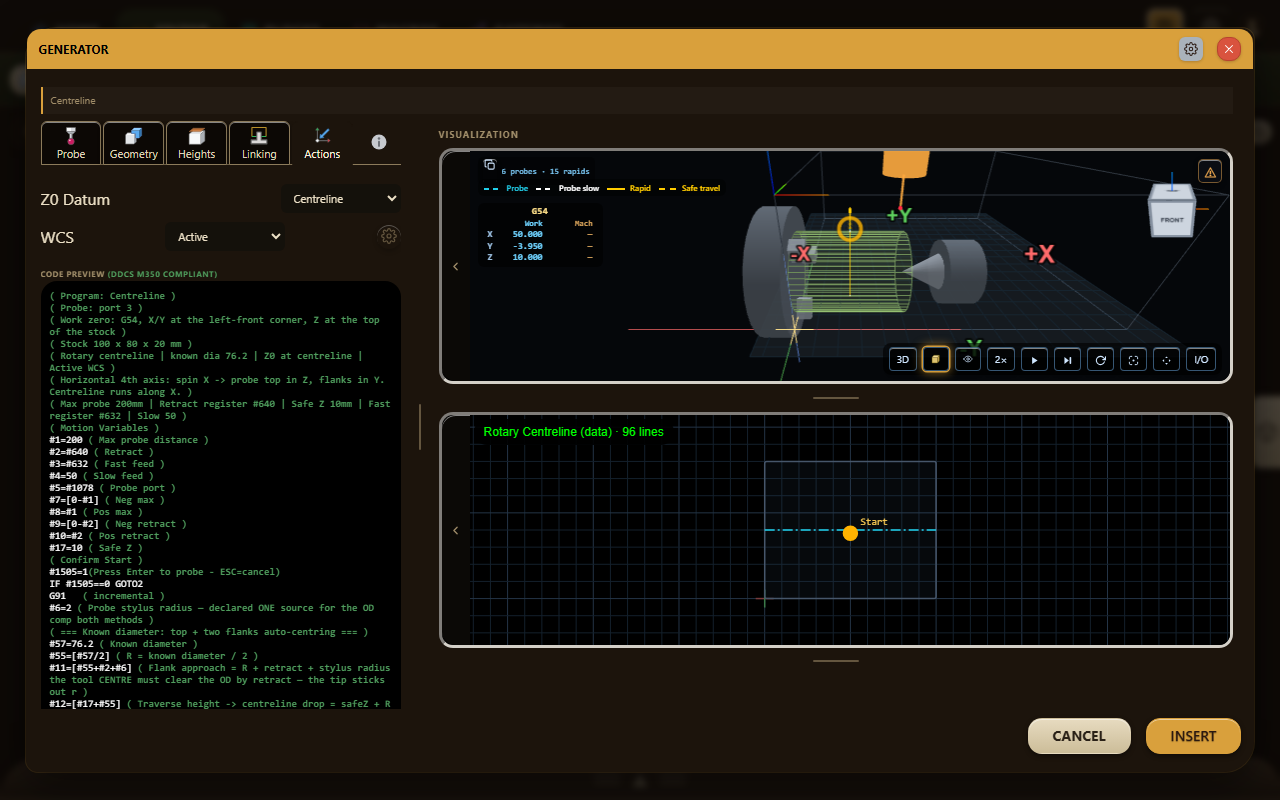Viewport: 1280px width, 800px height.
Task: Fit view with the frame icon
Action: [1133, 359]
